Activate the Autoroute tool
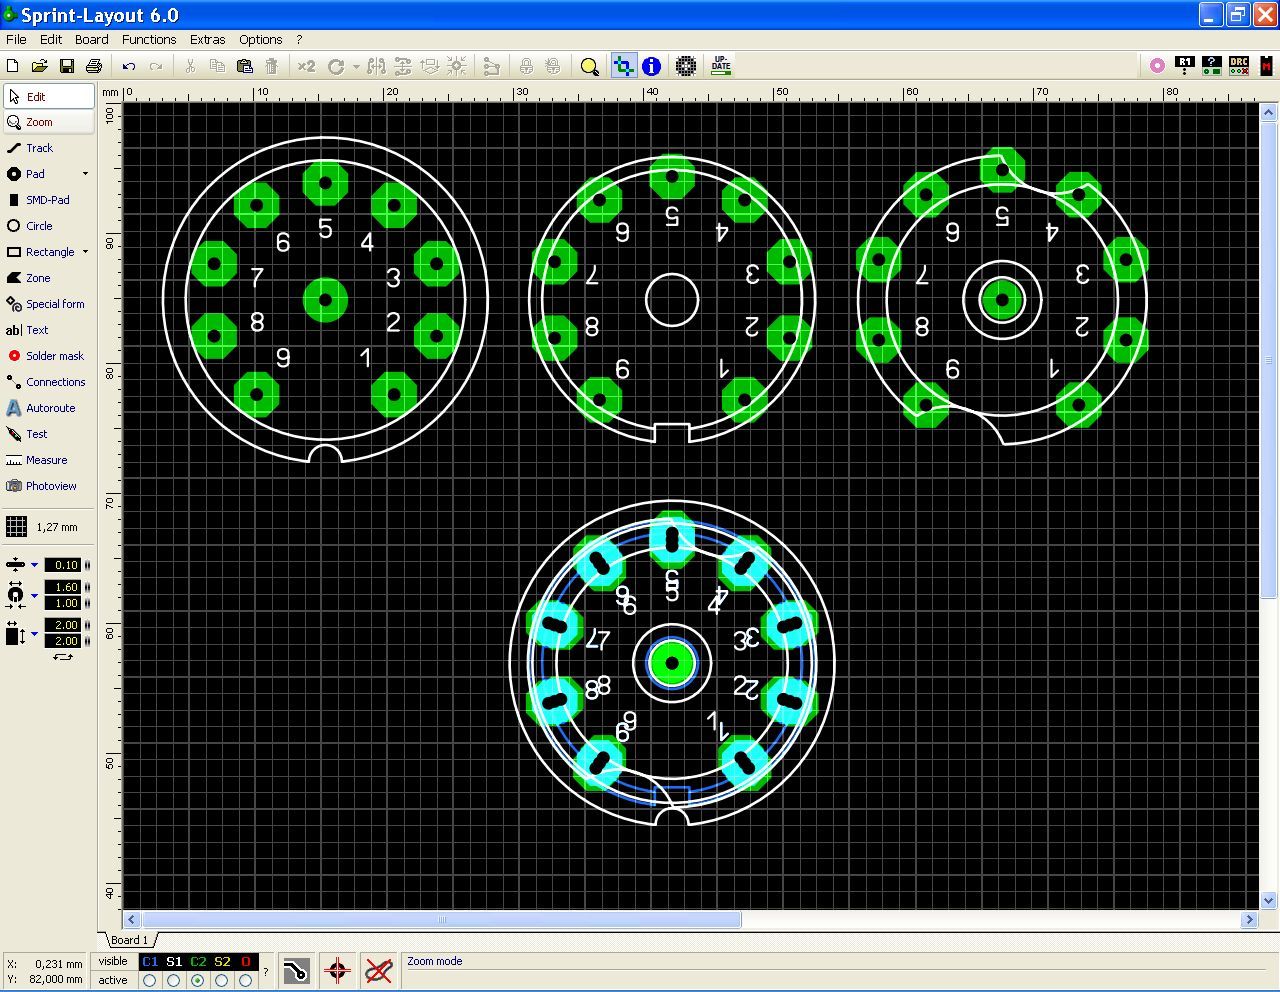The height and width of the screenshot is (992, 1280). pos(48,408)
